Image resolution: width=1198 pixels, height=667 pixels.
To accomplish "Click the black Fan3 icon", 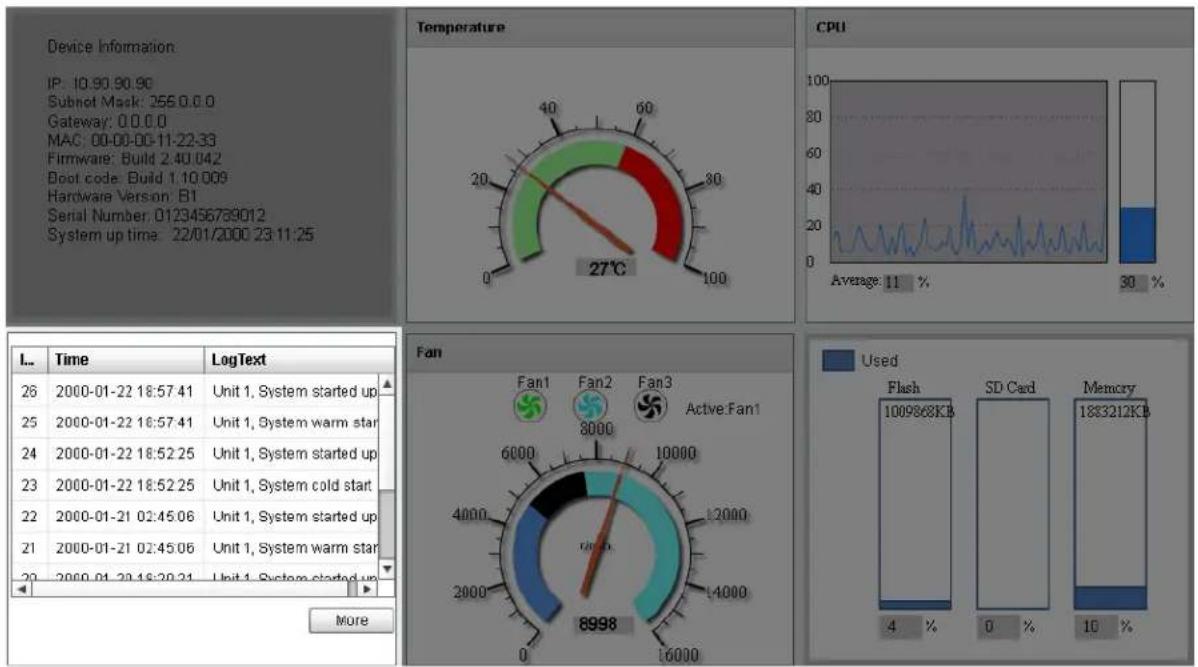I will click(x=651, y=406).
